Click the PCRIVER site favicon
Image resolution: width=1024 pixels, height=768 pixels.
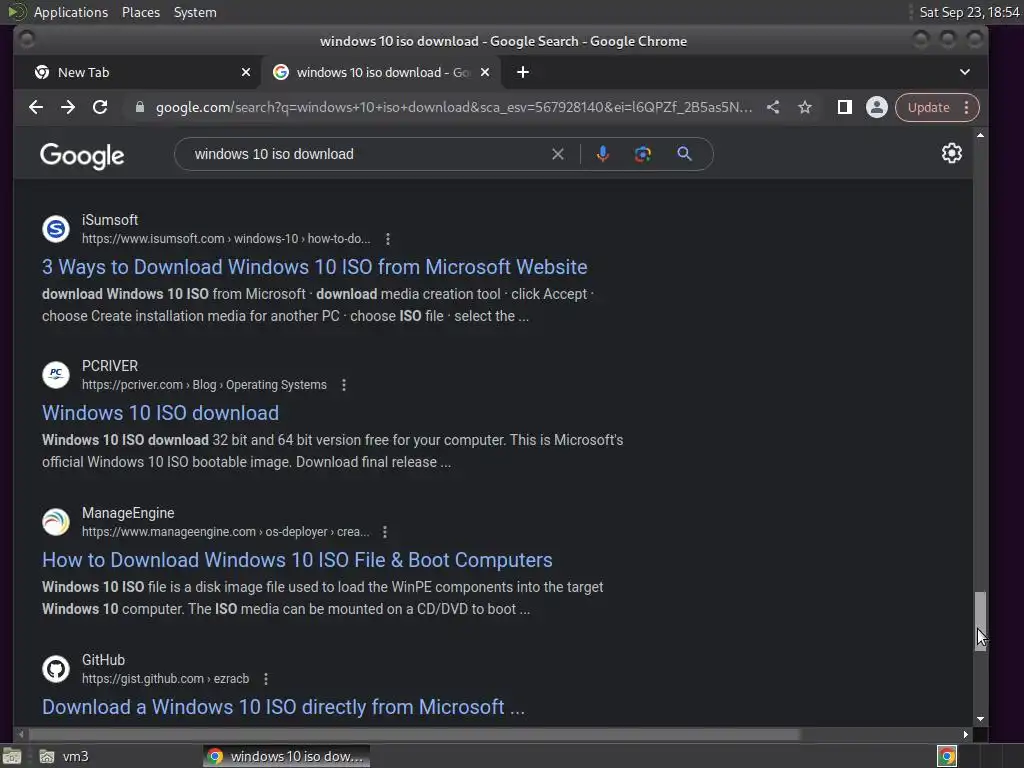[x=56, y=376]
